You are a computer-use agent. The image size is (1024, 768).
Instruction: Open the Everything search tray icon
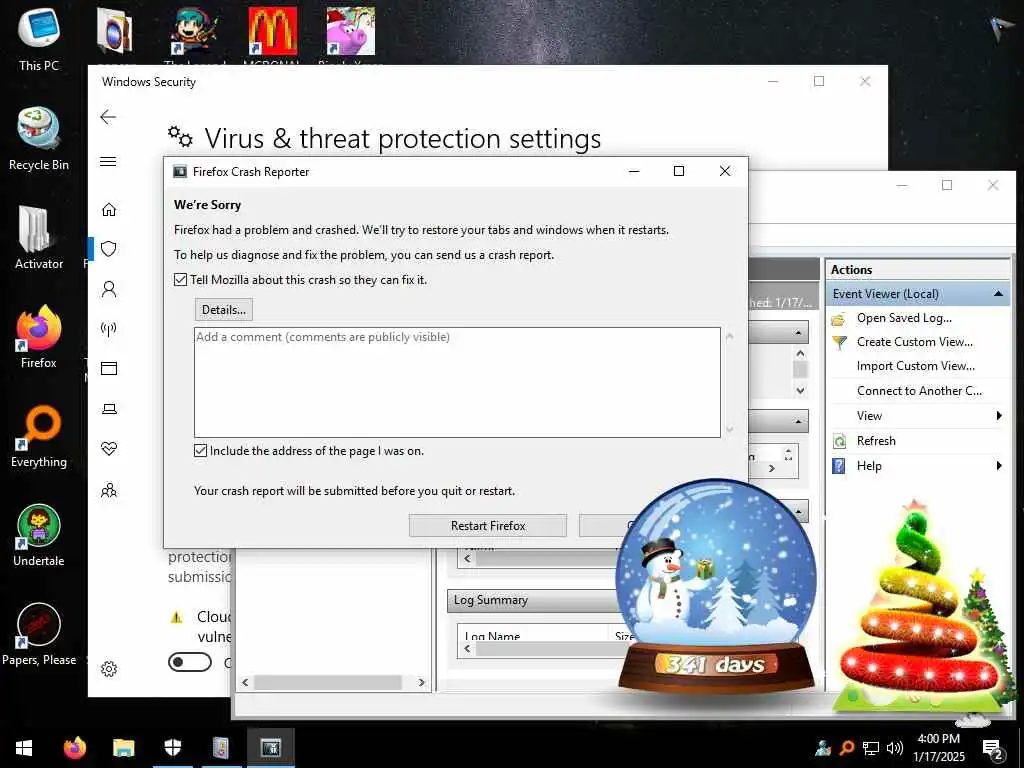[846, 748]
